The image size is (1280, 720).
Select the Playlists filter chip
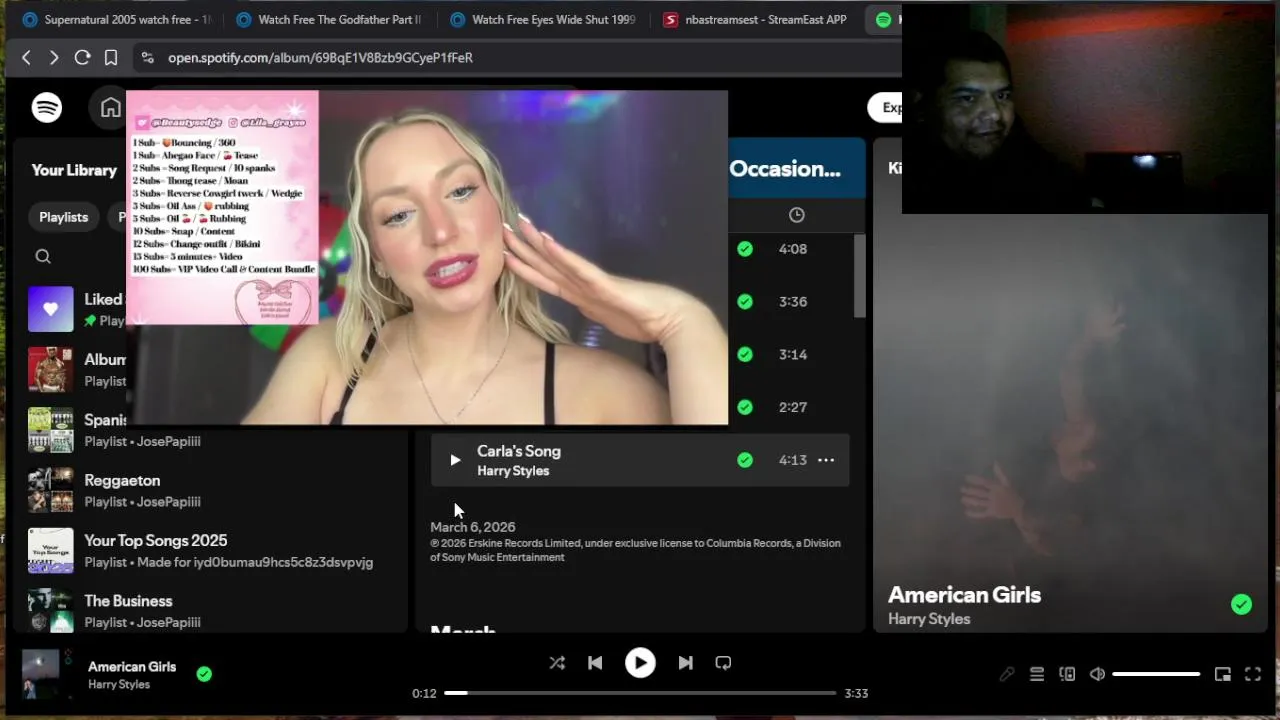(x=64, y=217)
